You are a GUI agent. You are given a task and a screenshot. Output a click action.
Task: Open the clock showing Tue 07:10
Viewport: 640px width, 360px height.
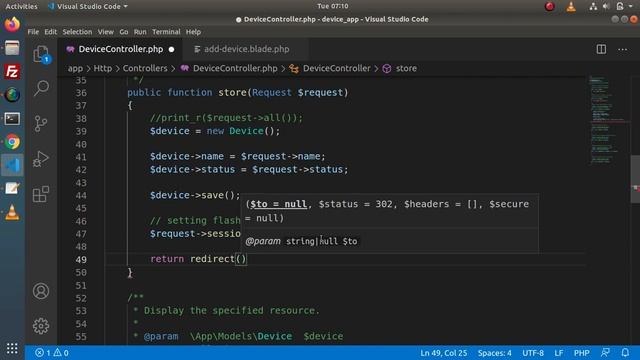(333, 6)
